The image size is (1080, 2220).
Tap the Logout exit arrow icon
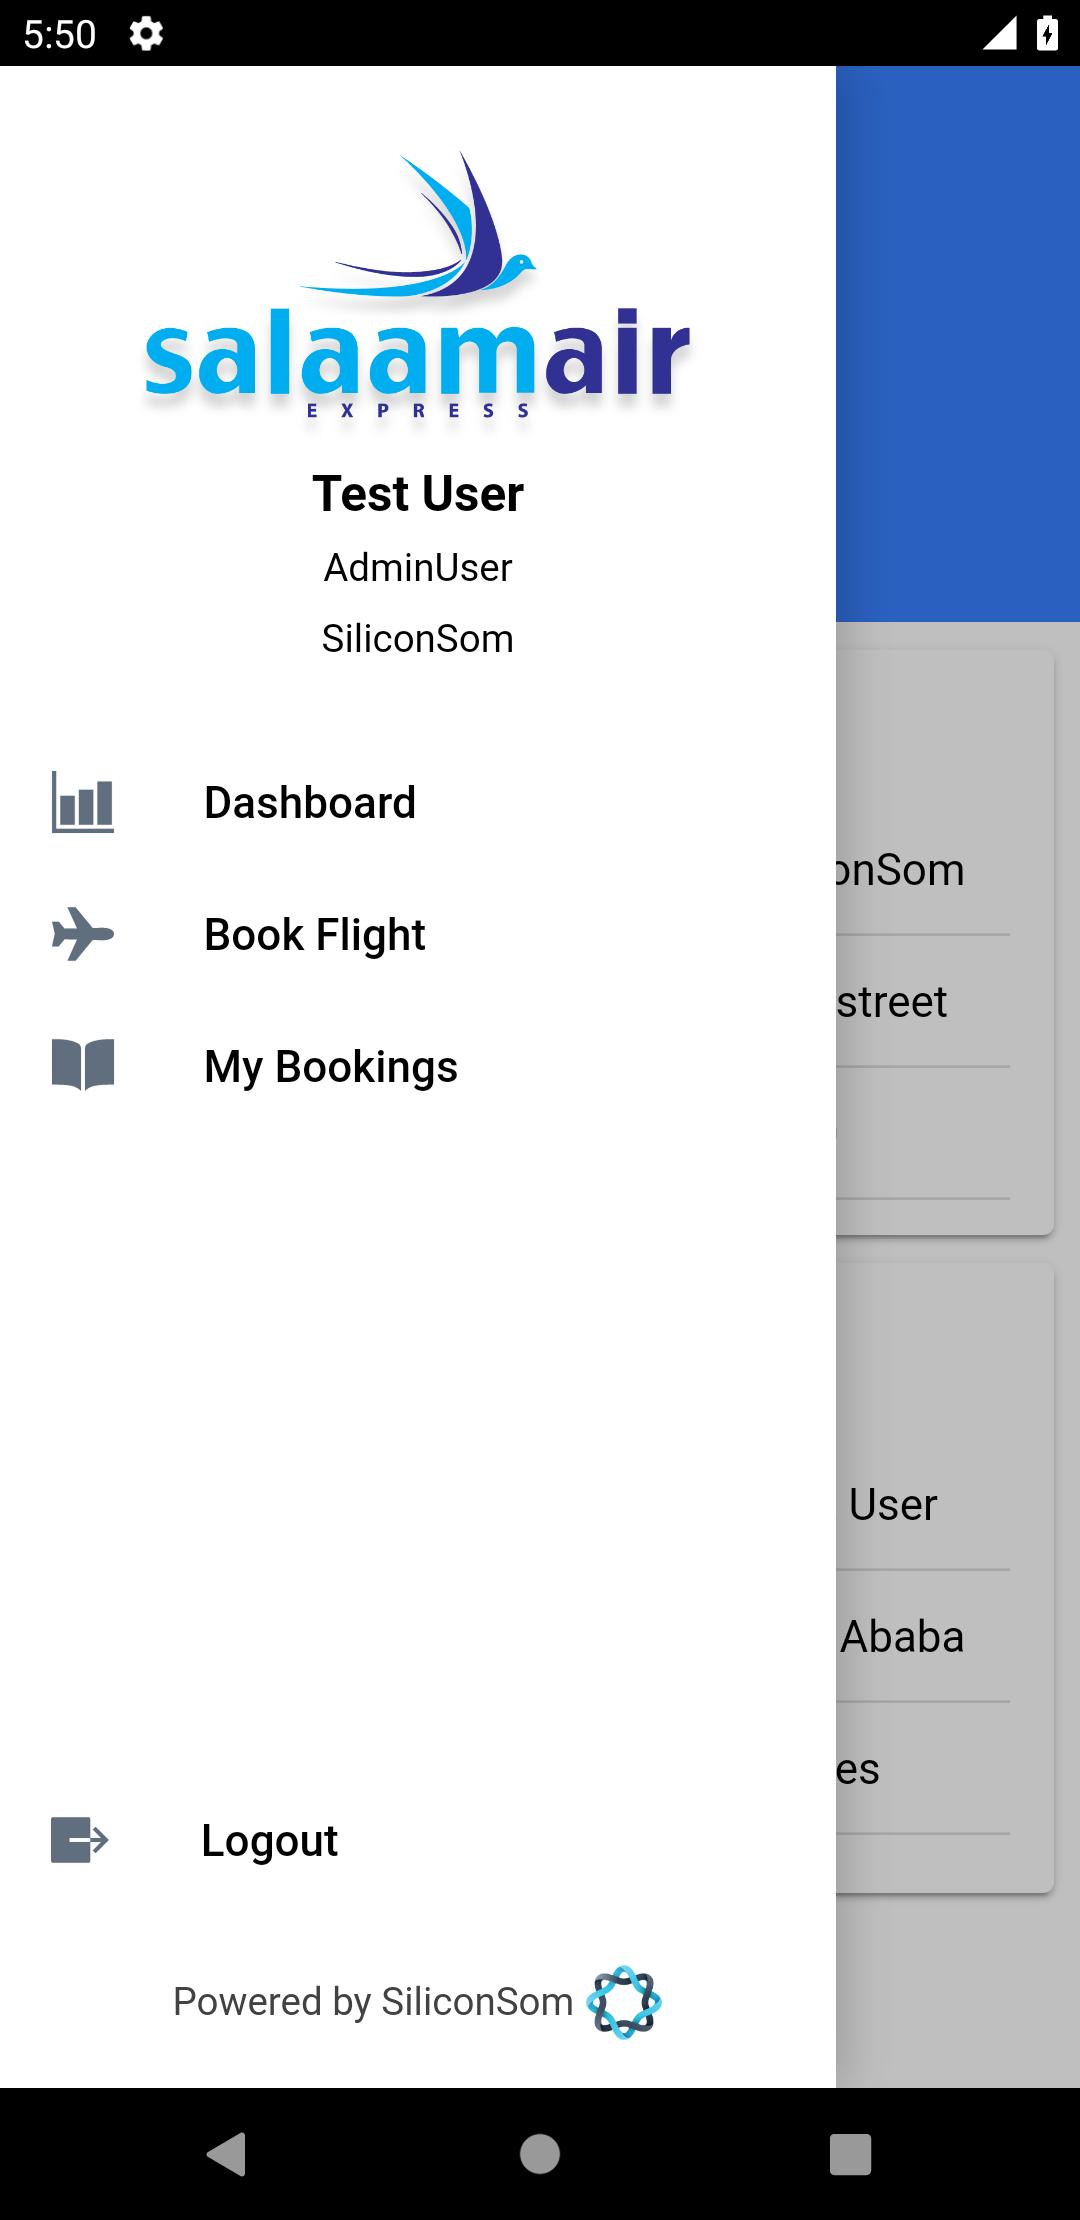[x=80, y=1840]
